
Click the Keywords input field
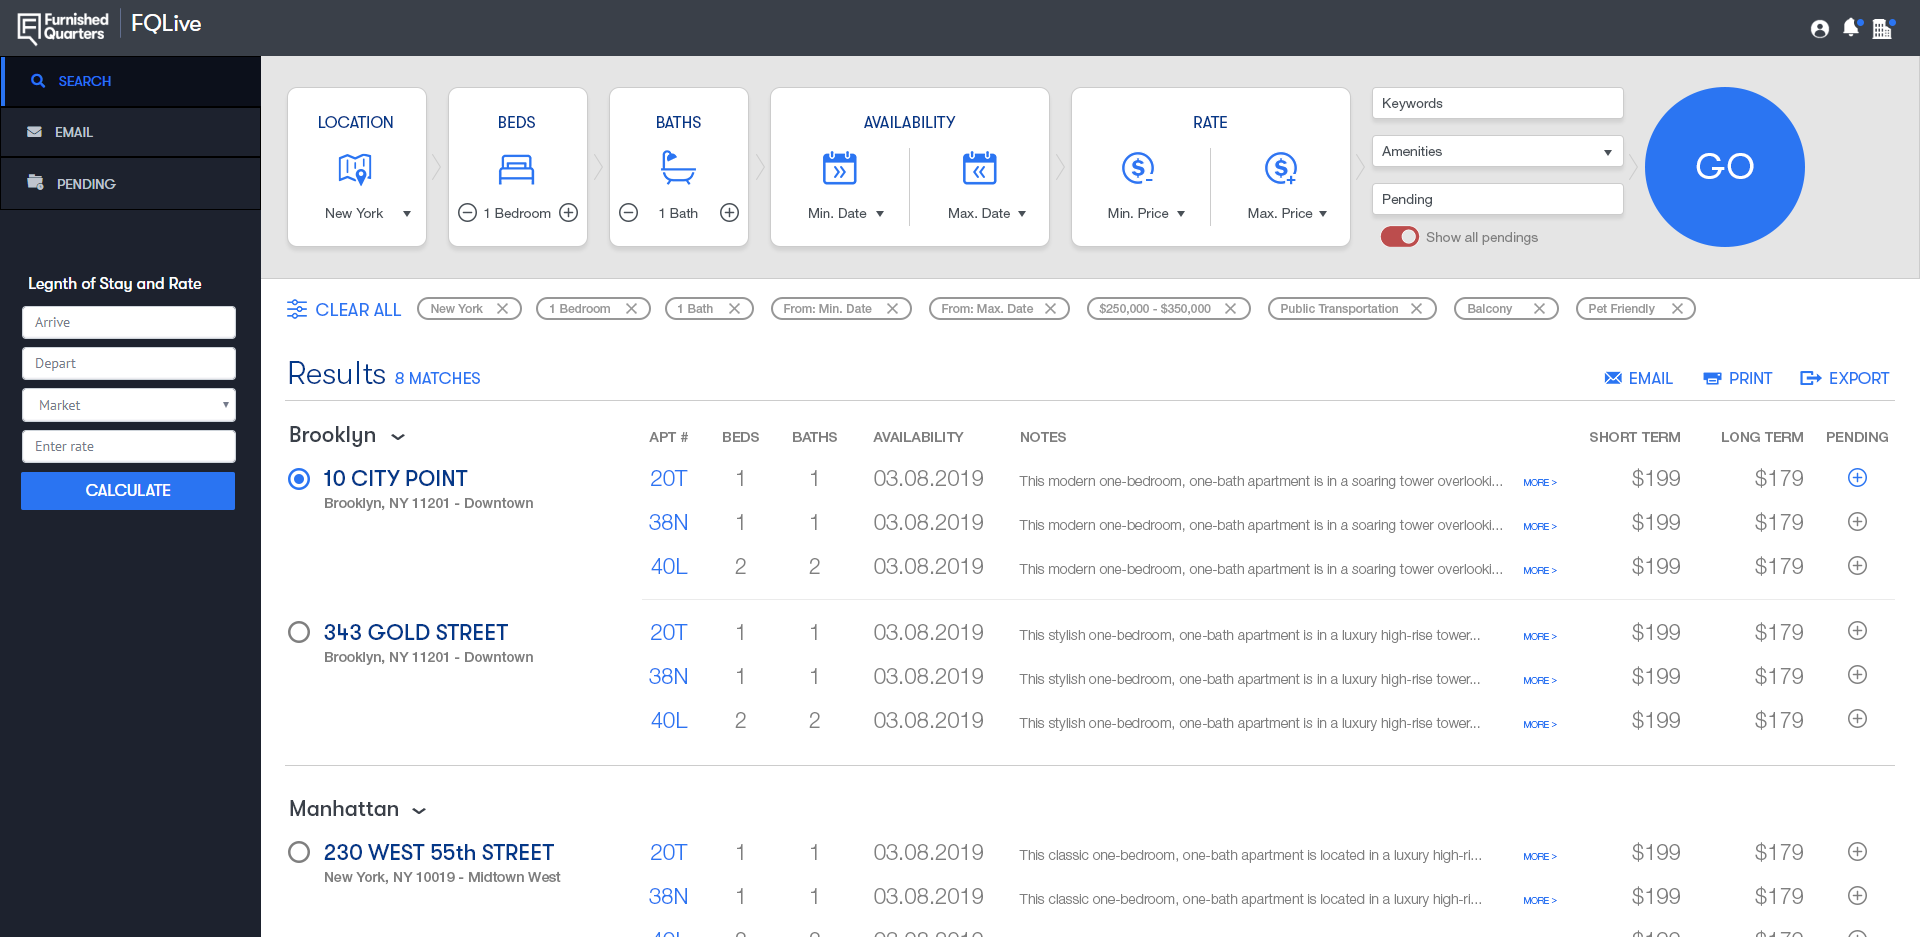(1497, 103)
